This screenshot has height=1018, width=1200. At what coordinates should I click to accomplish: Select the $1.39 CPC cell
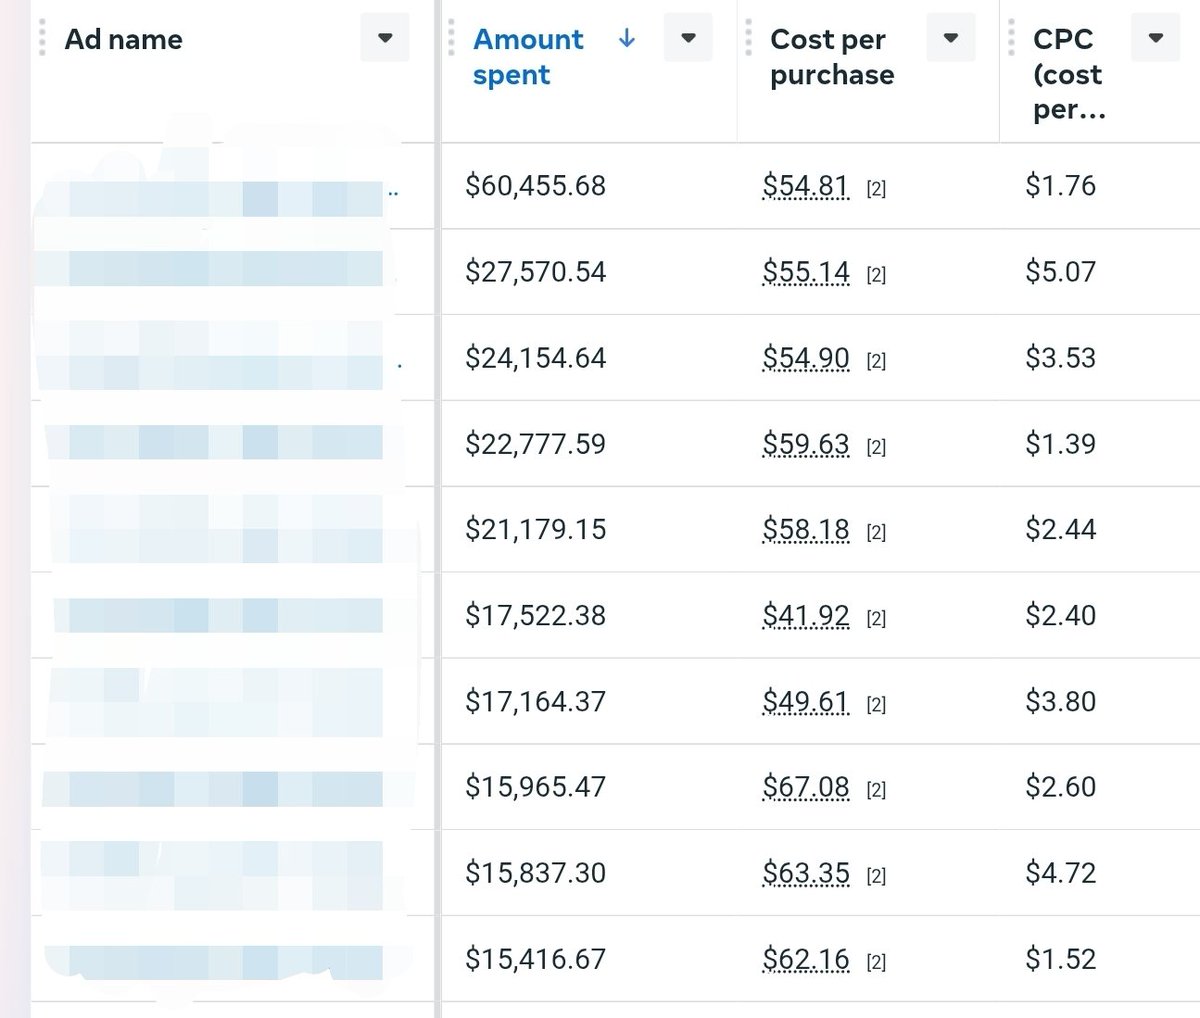pos(1060,444)
